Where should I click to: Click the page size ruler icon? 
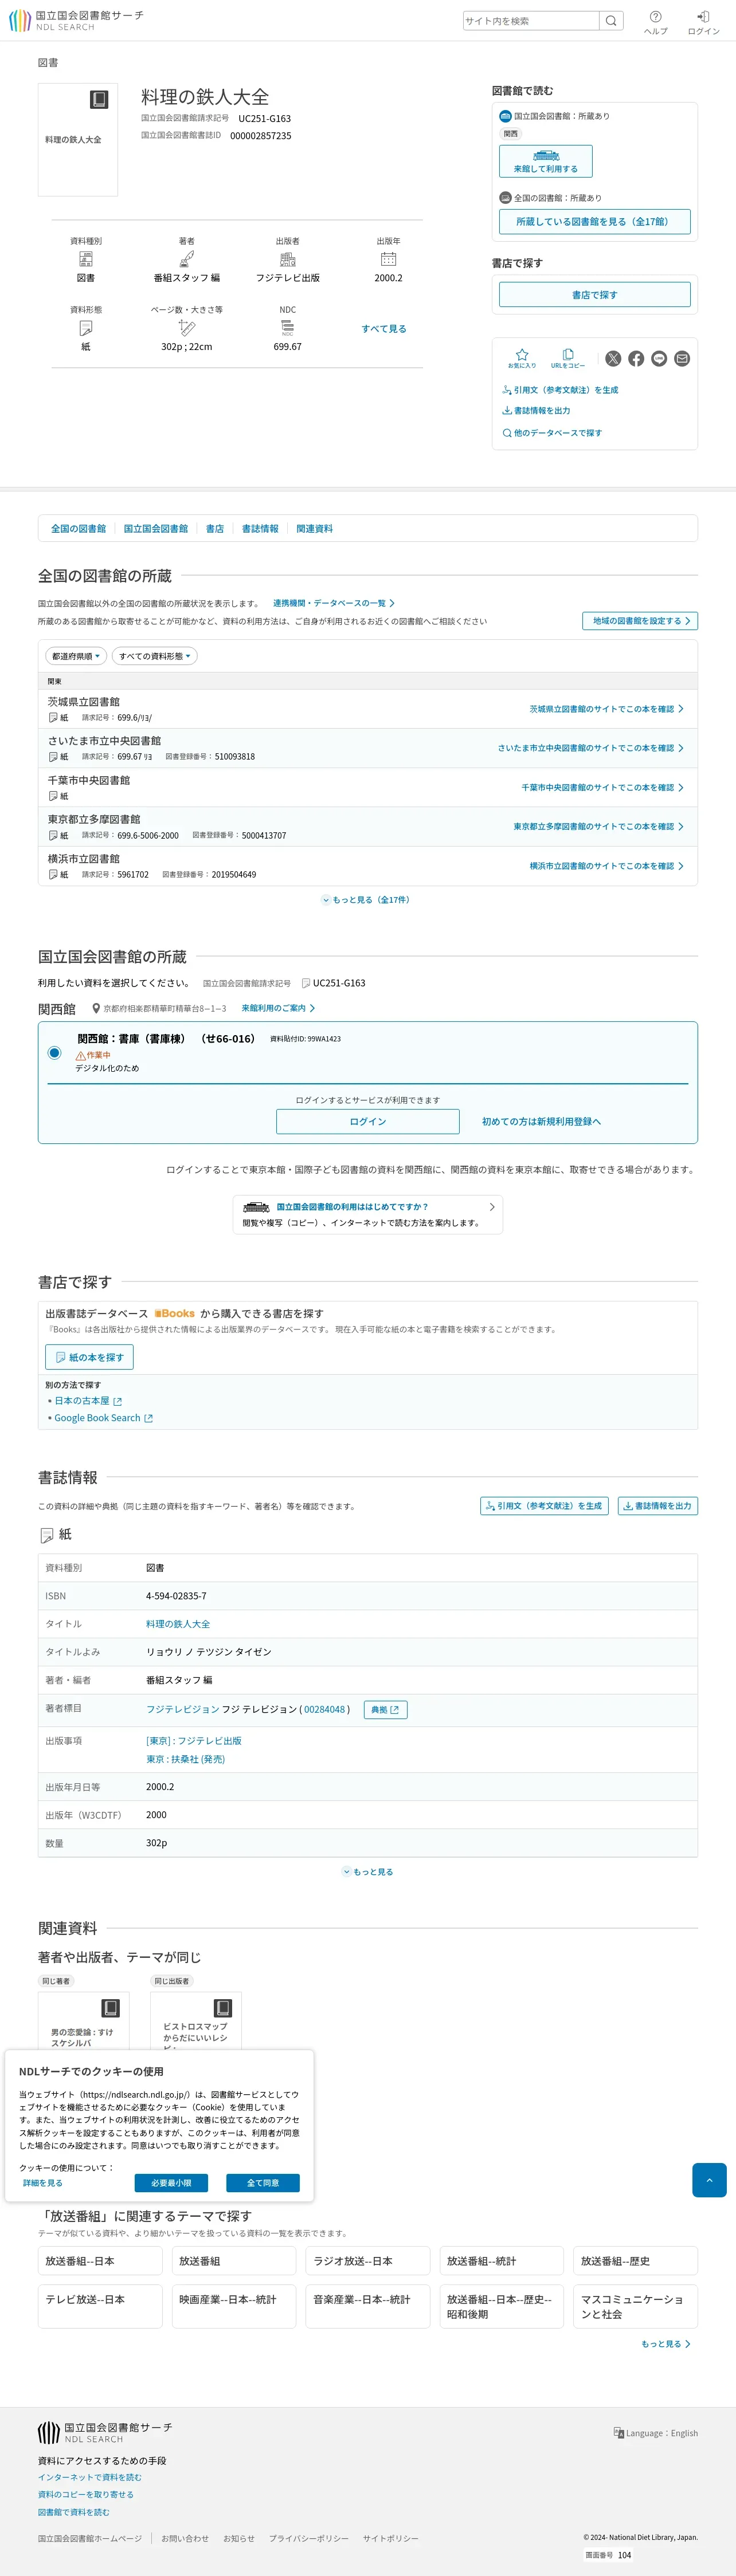(187, 328)
